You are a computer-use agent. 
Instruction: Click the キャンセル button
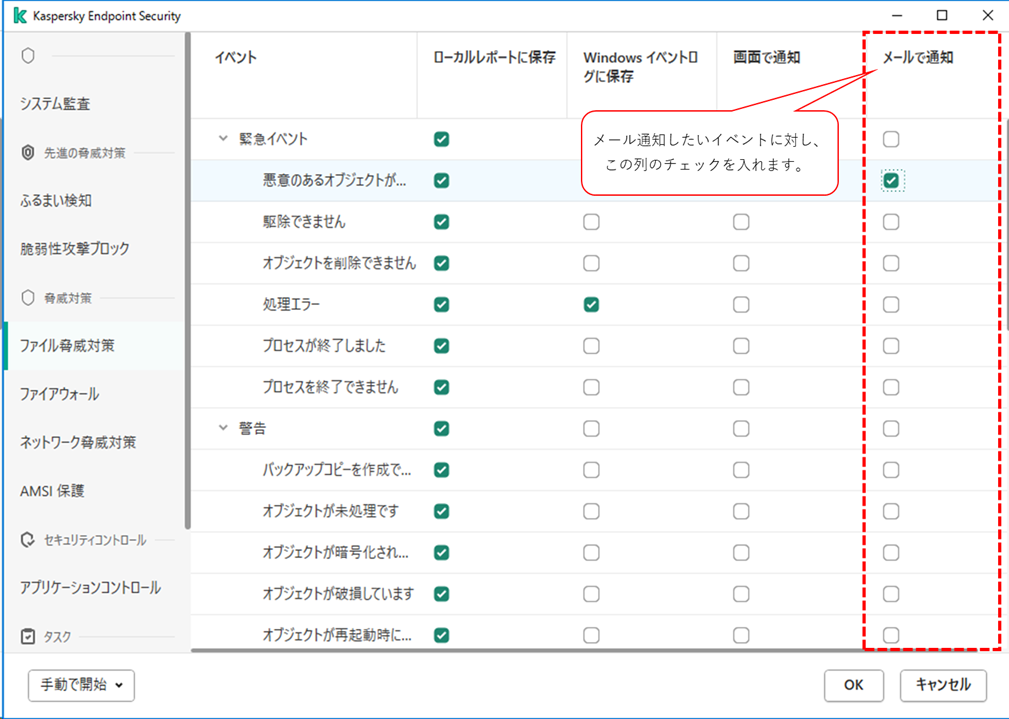(942, 686)
